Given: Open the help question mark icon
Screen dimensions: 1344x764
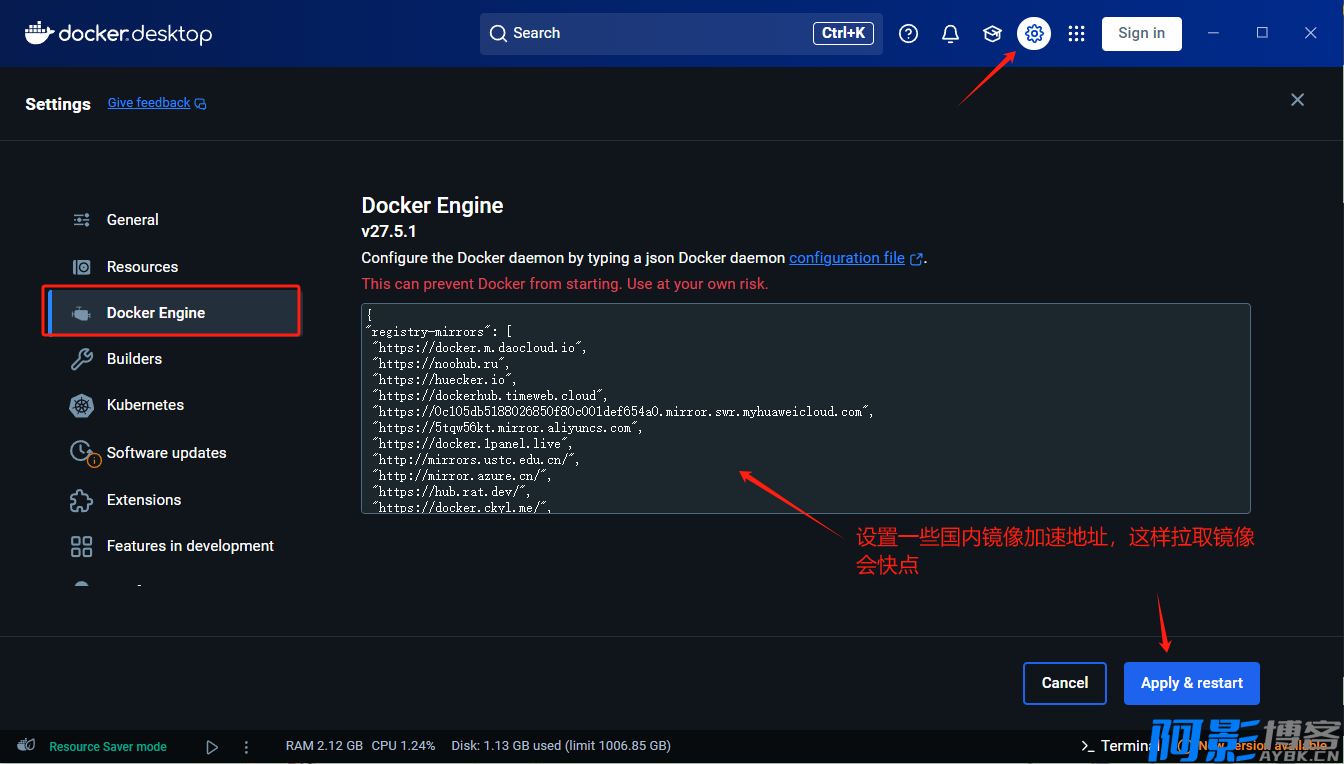Looking at the screenshot, I should point(908,34).
